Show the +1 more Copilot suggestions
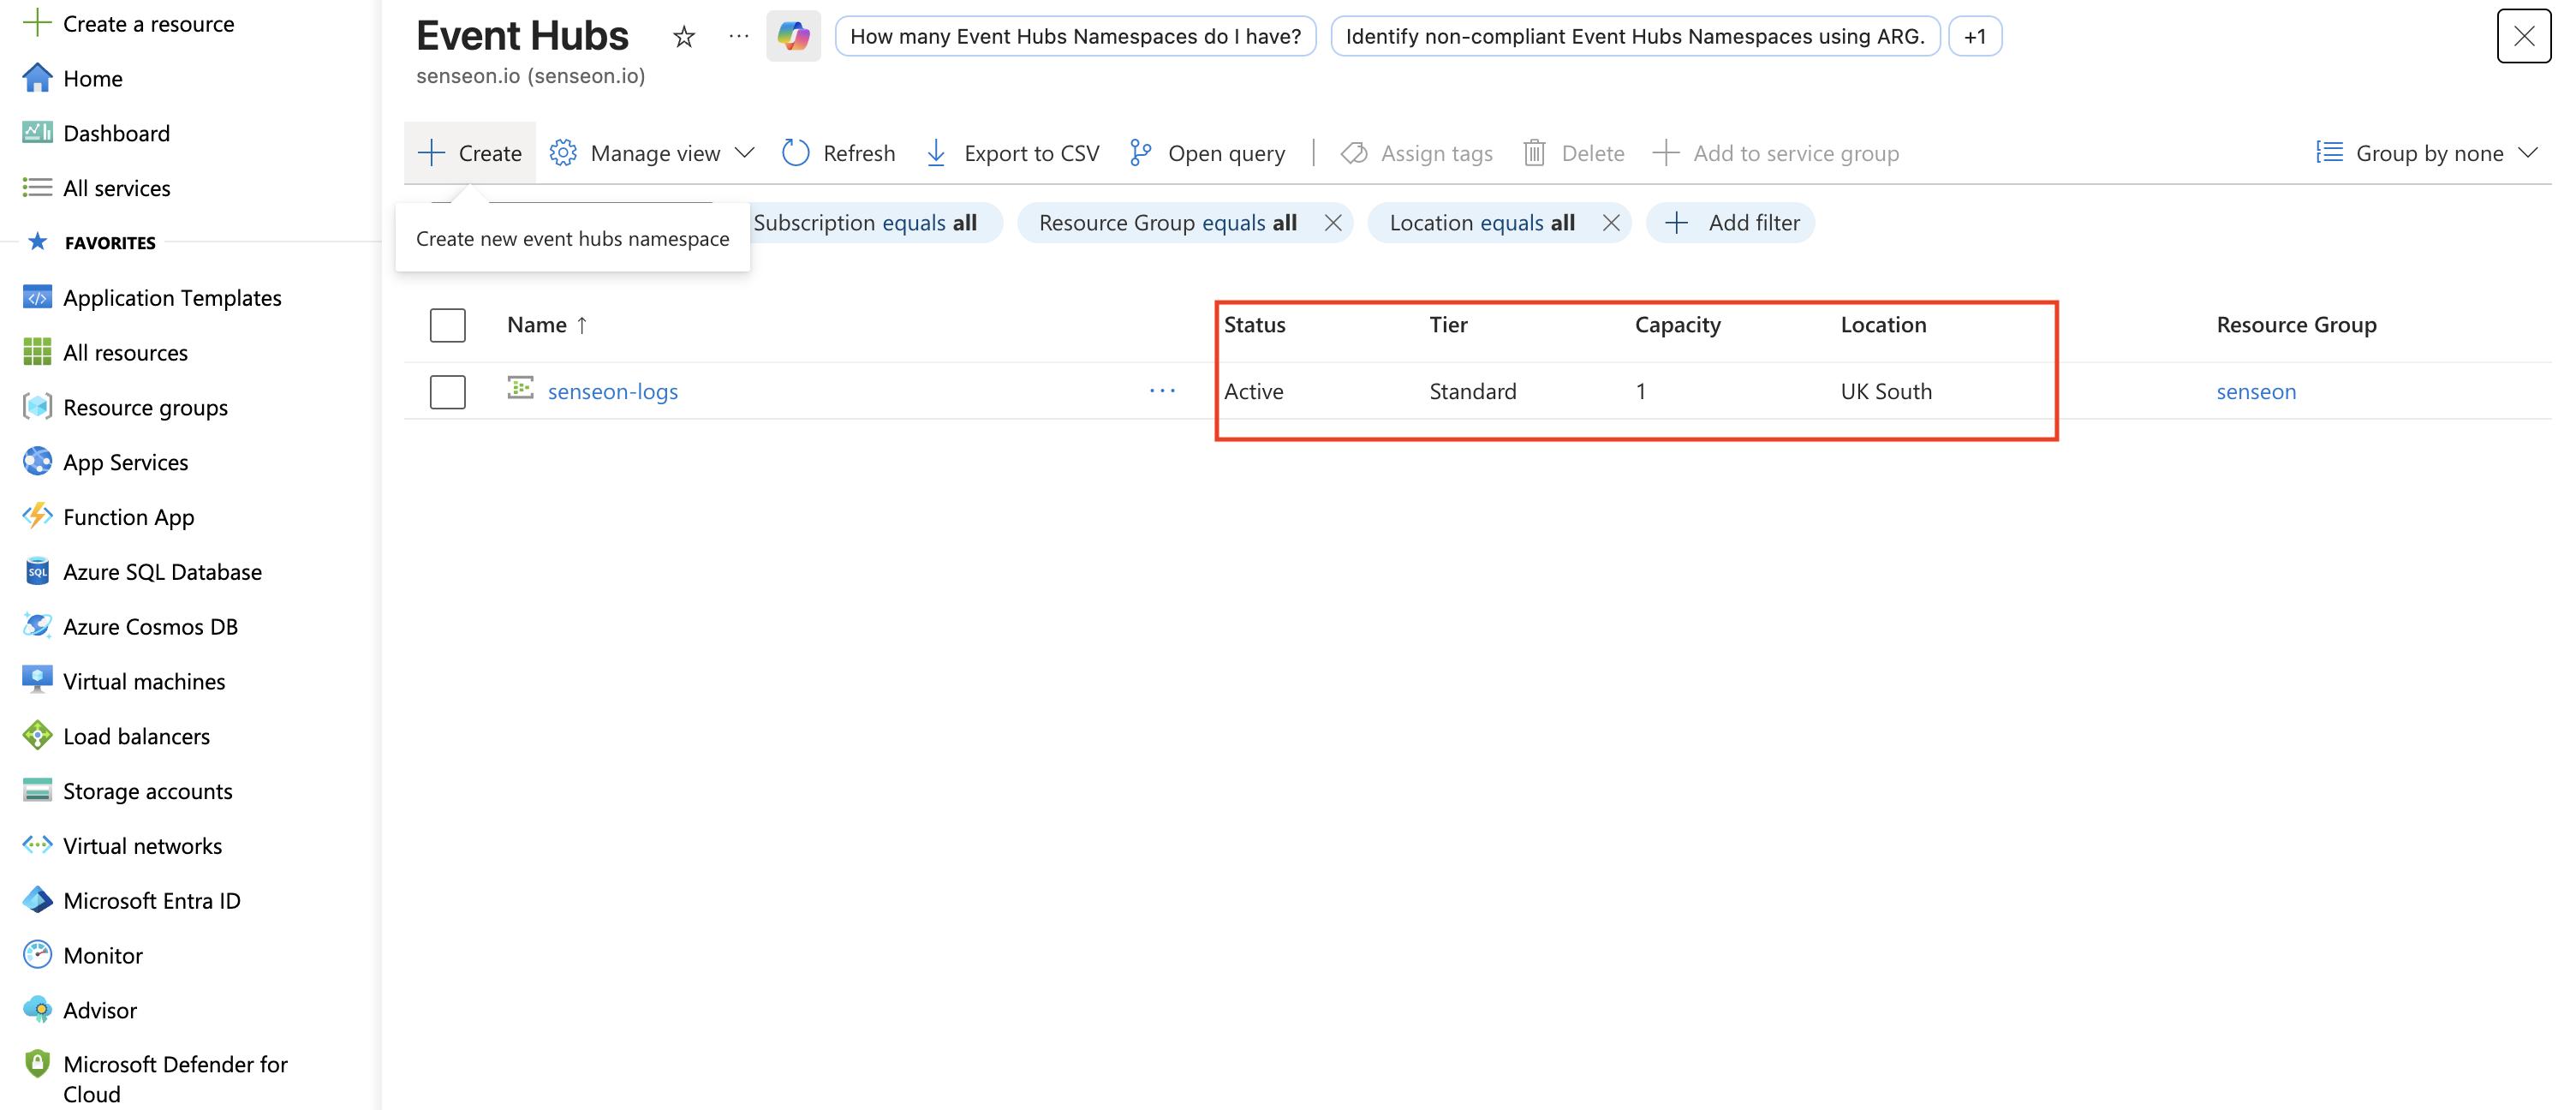The image size is (2576, 1110). (x=1974, y=36)
